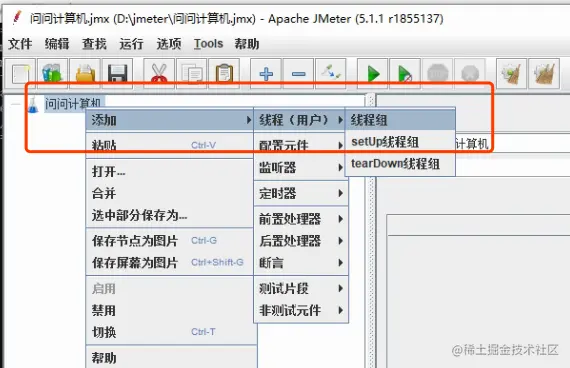Open the 文件 menu
Image resolution: width=570 pixels, height=368 pixels.
pyautogui.click(x=20, y=44)
